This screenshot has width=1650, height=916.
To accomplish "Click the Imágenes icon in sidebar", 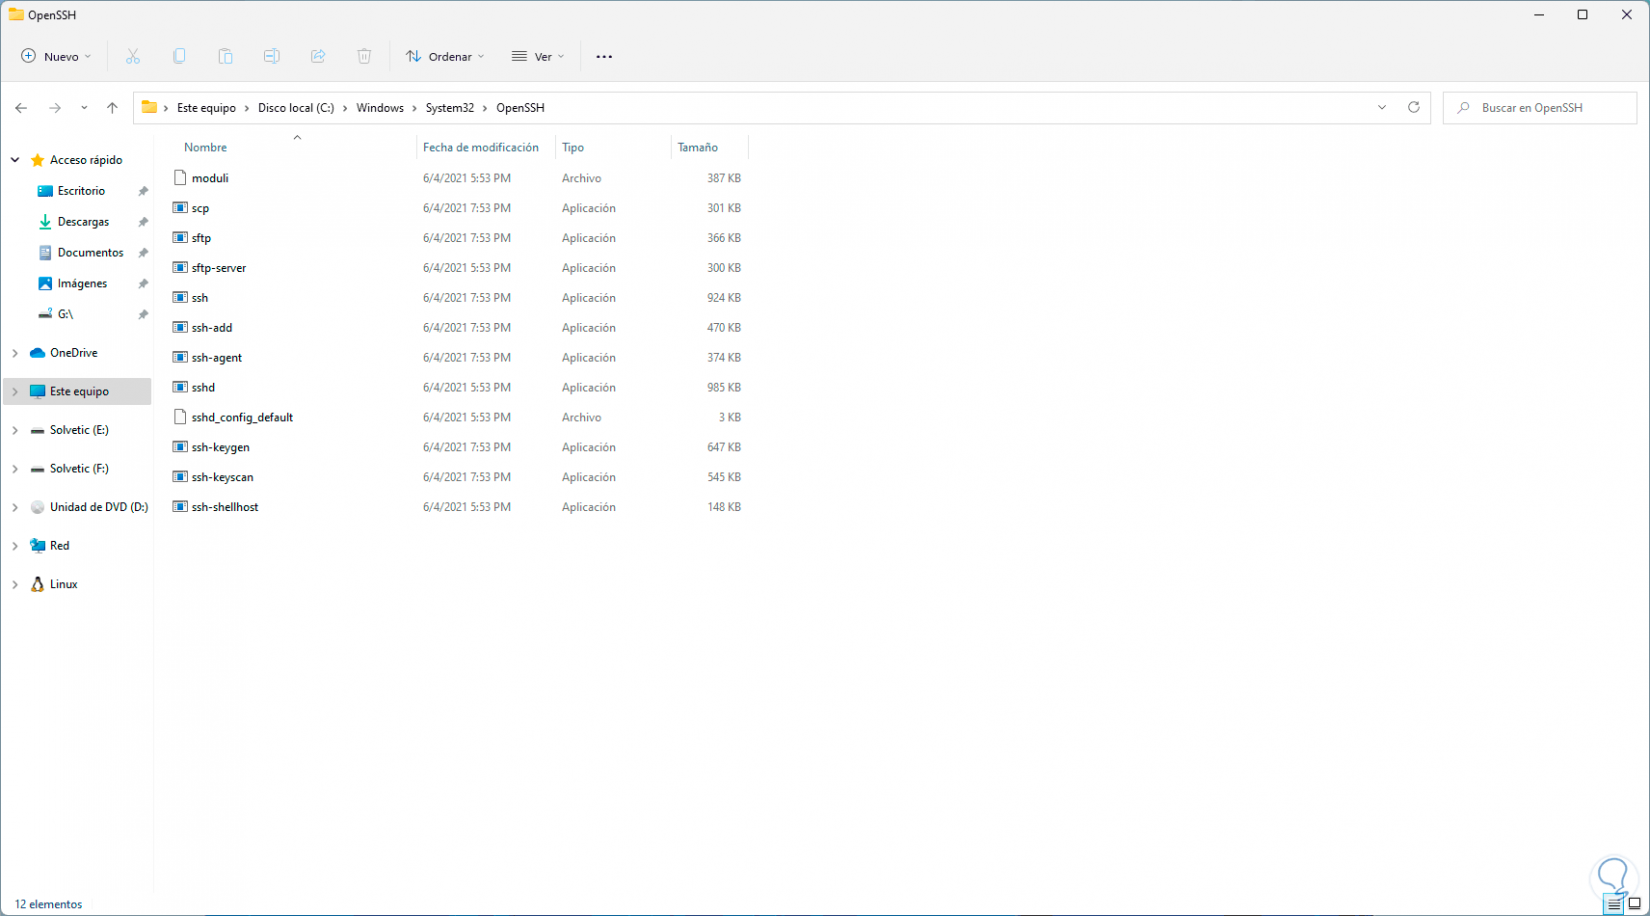I will 45,284.
